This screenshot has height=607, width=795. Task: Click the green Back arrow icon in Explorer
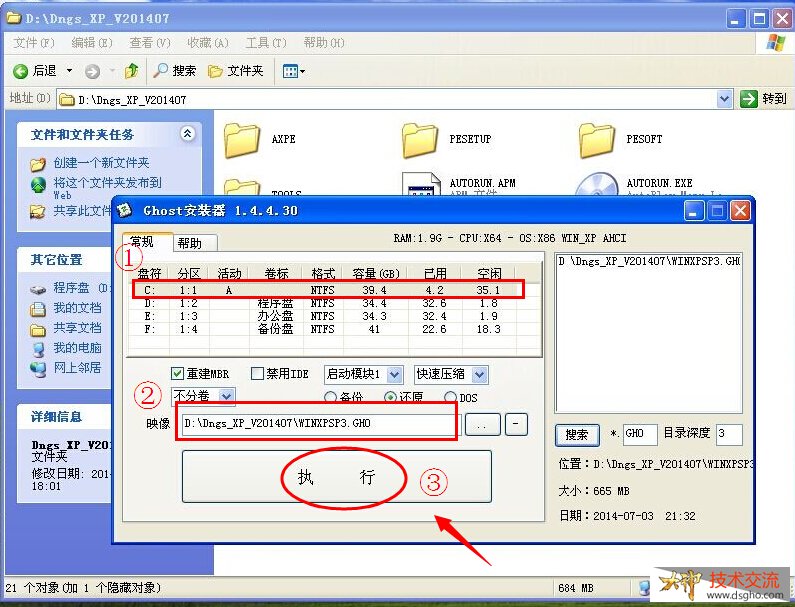20,71
